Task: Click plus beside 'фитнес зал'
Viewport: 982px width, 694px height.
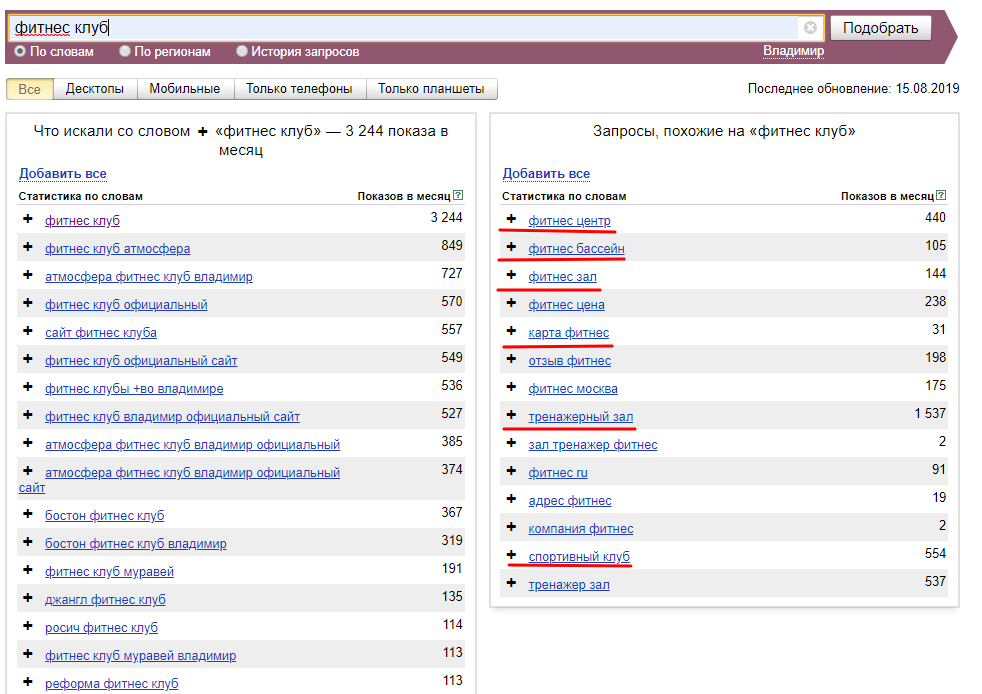Action: (511, 275)
